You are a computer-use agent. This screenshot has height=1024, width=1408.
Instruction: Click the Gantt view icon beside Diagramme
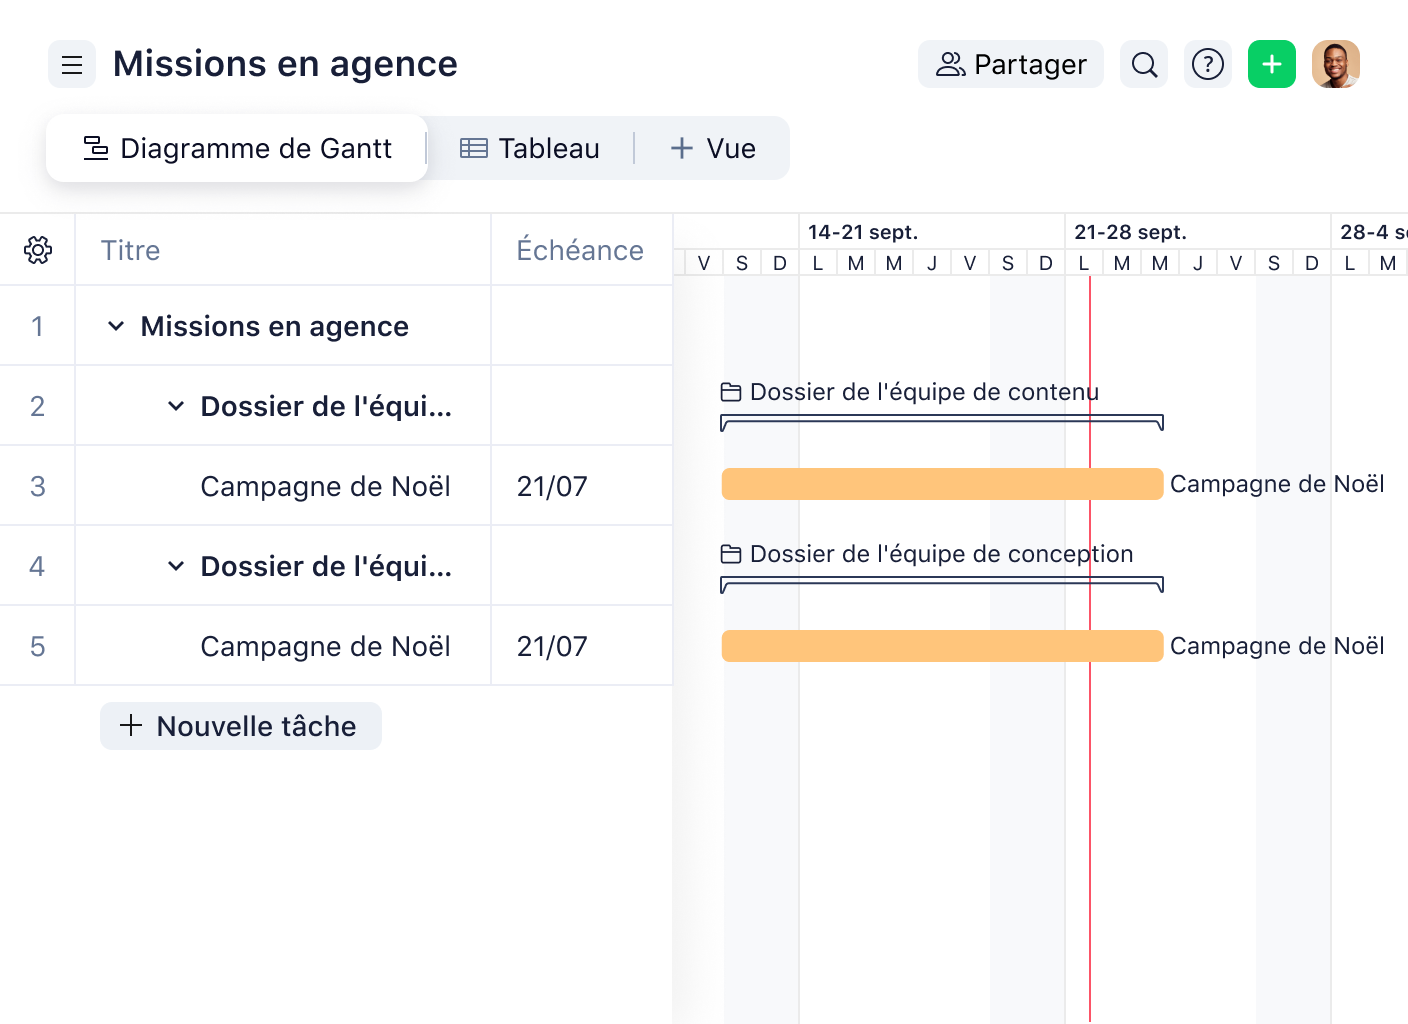95,147
